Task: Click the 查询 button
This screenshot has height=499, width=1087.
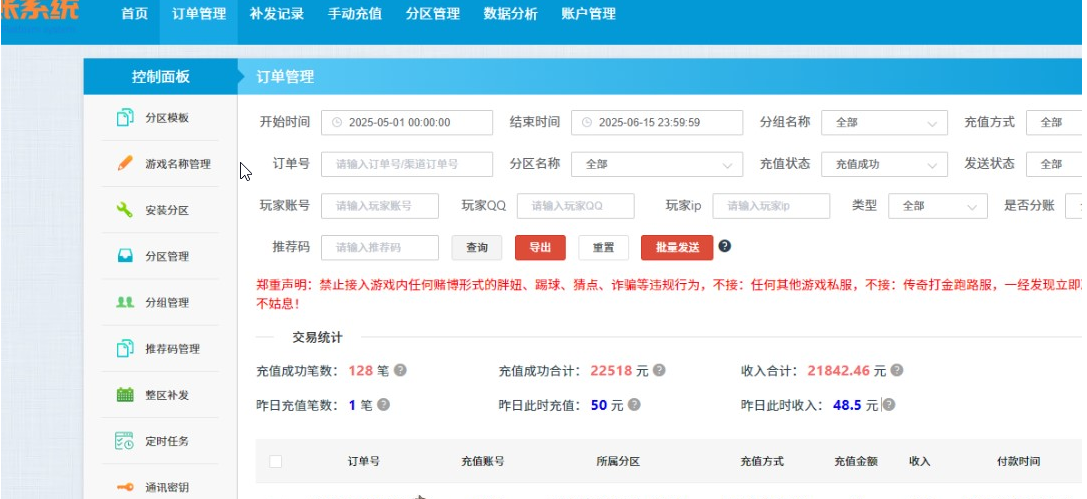Action: tap(477, 247)
